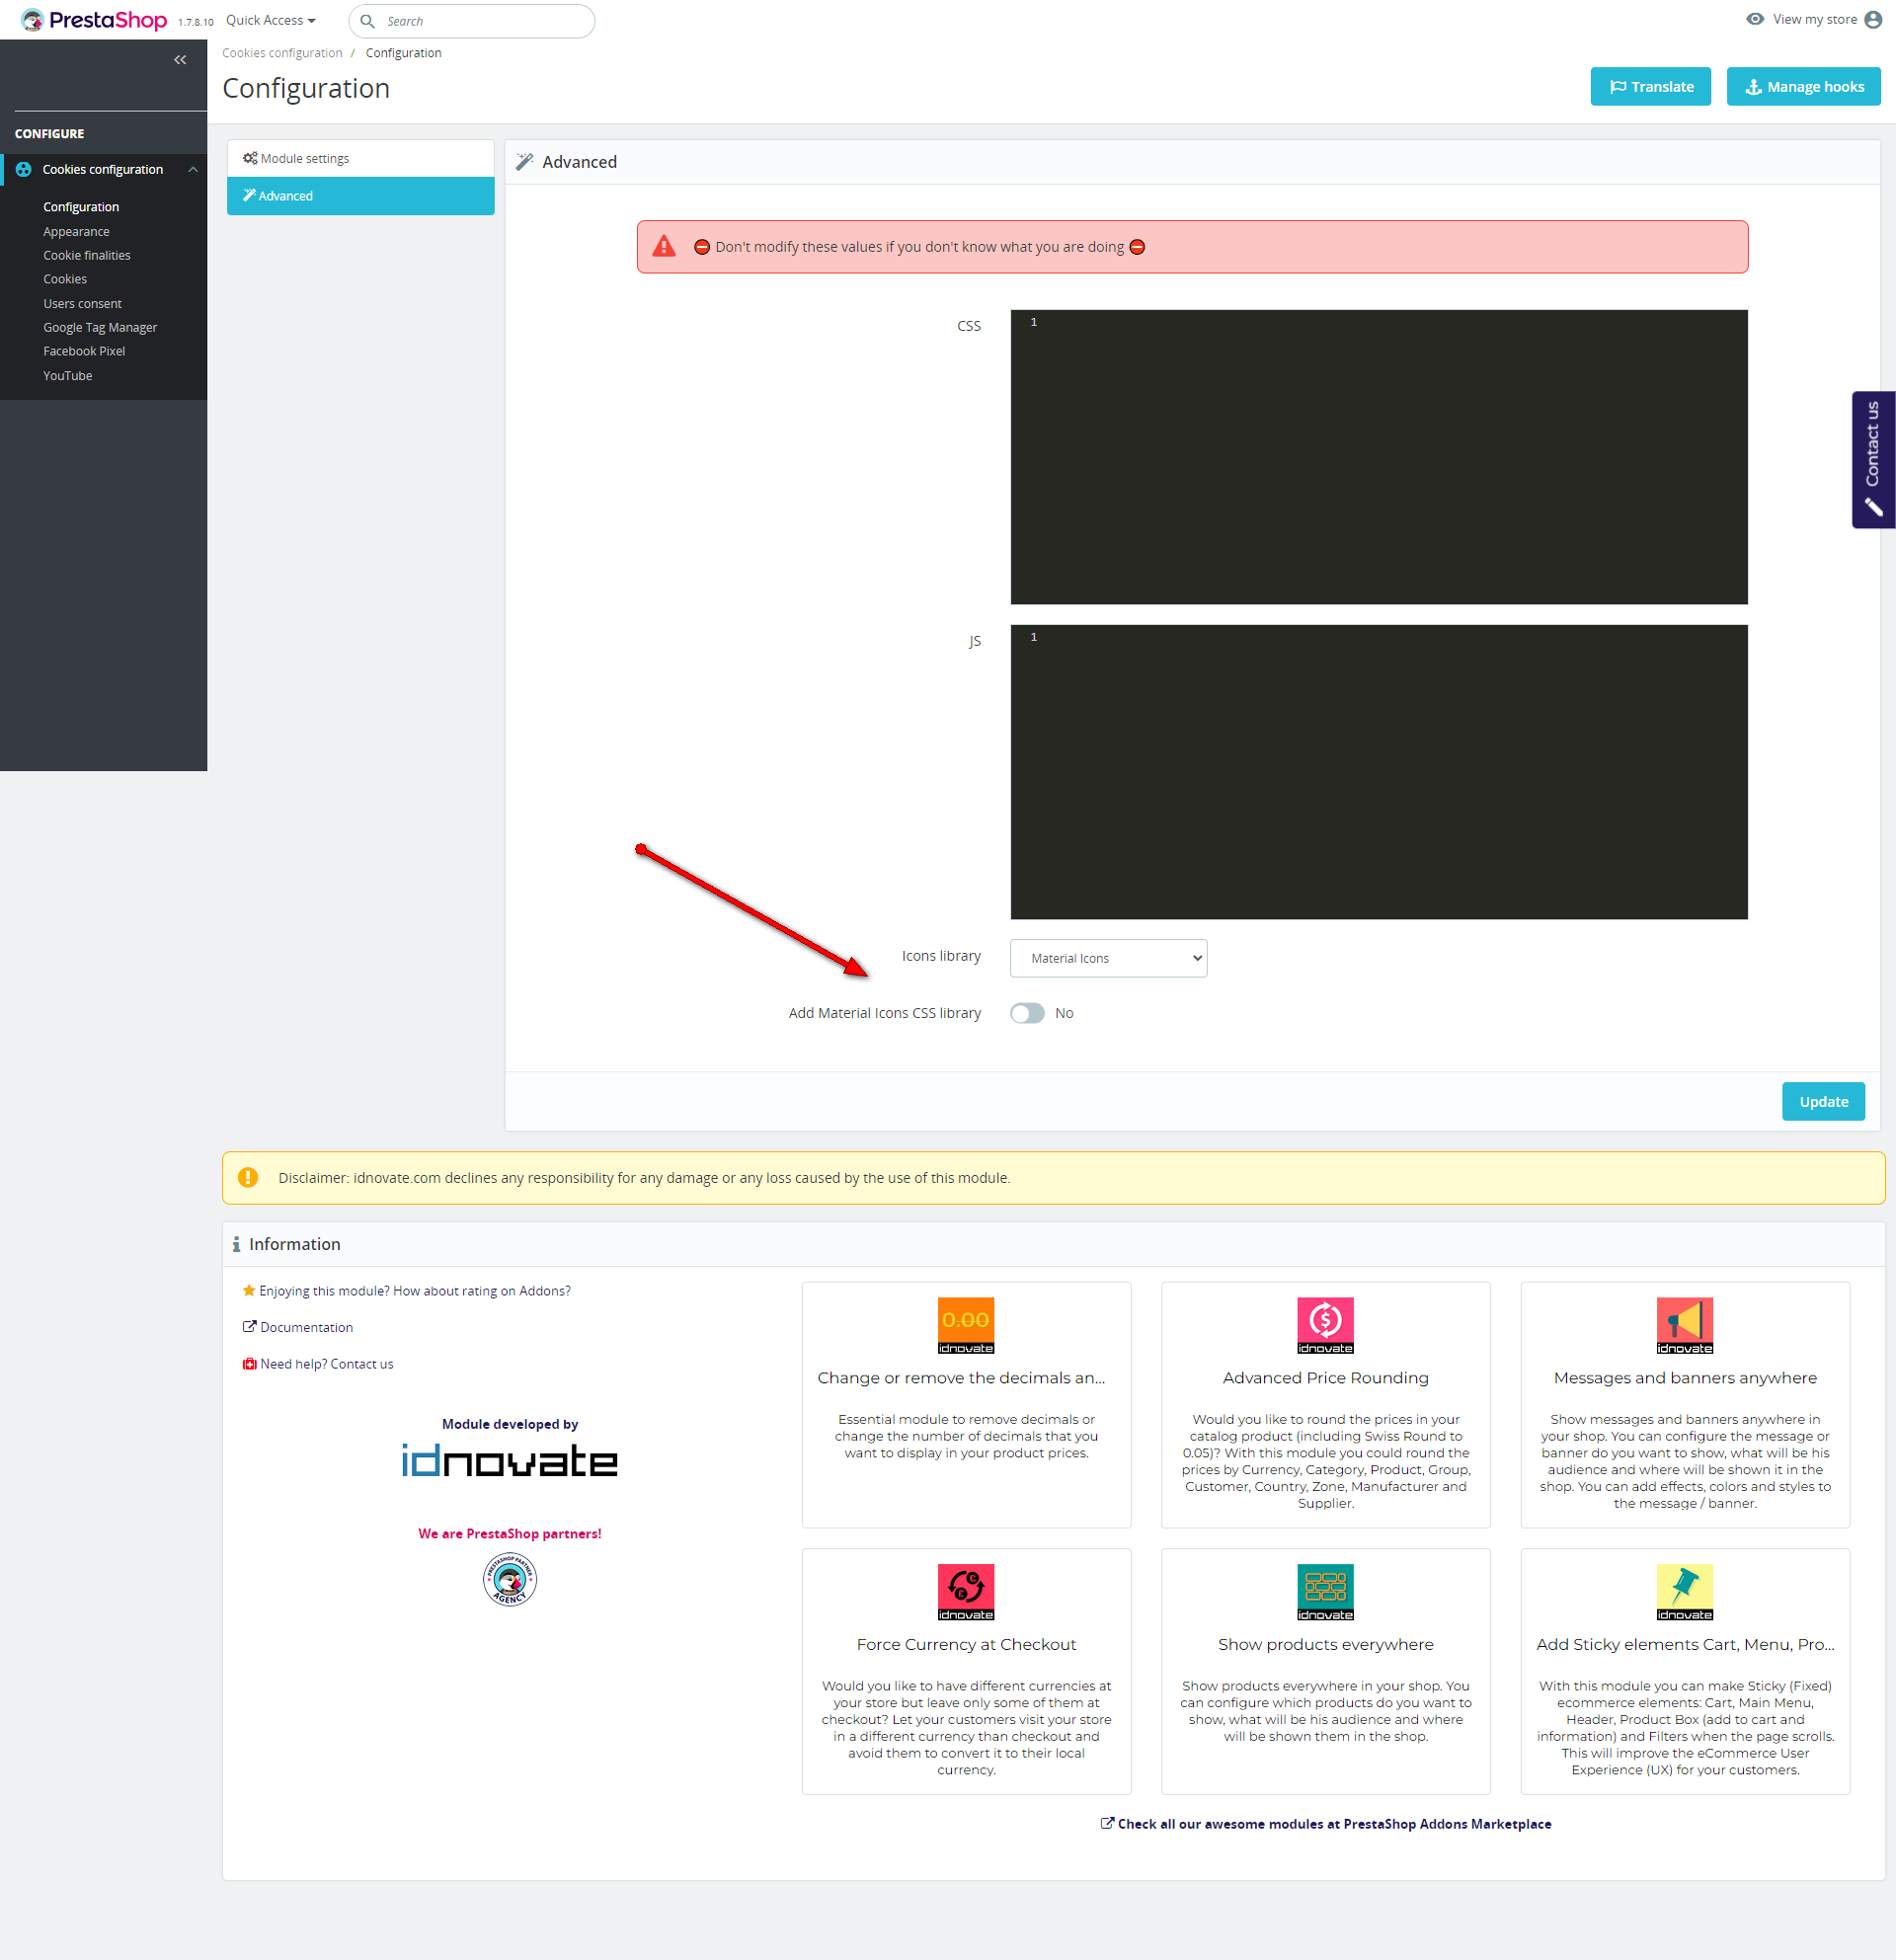Image resolution: width=1896 pixels, height=1960 pixels.
Task: Click the Show products everywhere module icon
Action: tap(1325, 1591)
